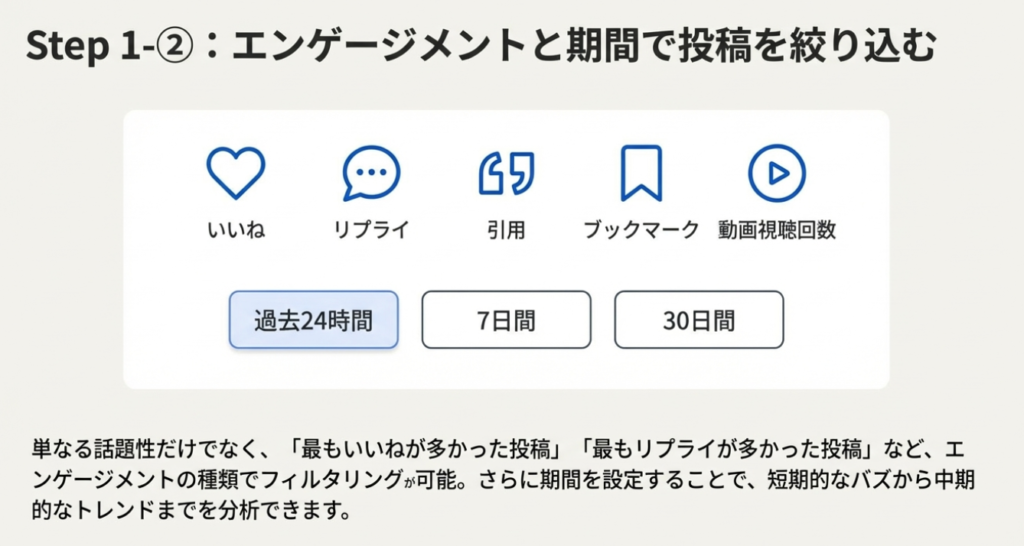Screen dimensions: 1024x546
Task: Click the 動画視聴回数 text label
Action: 777,230
